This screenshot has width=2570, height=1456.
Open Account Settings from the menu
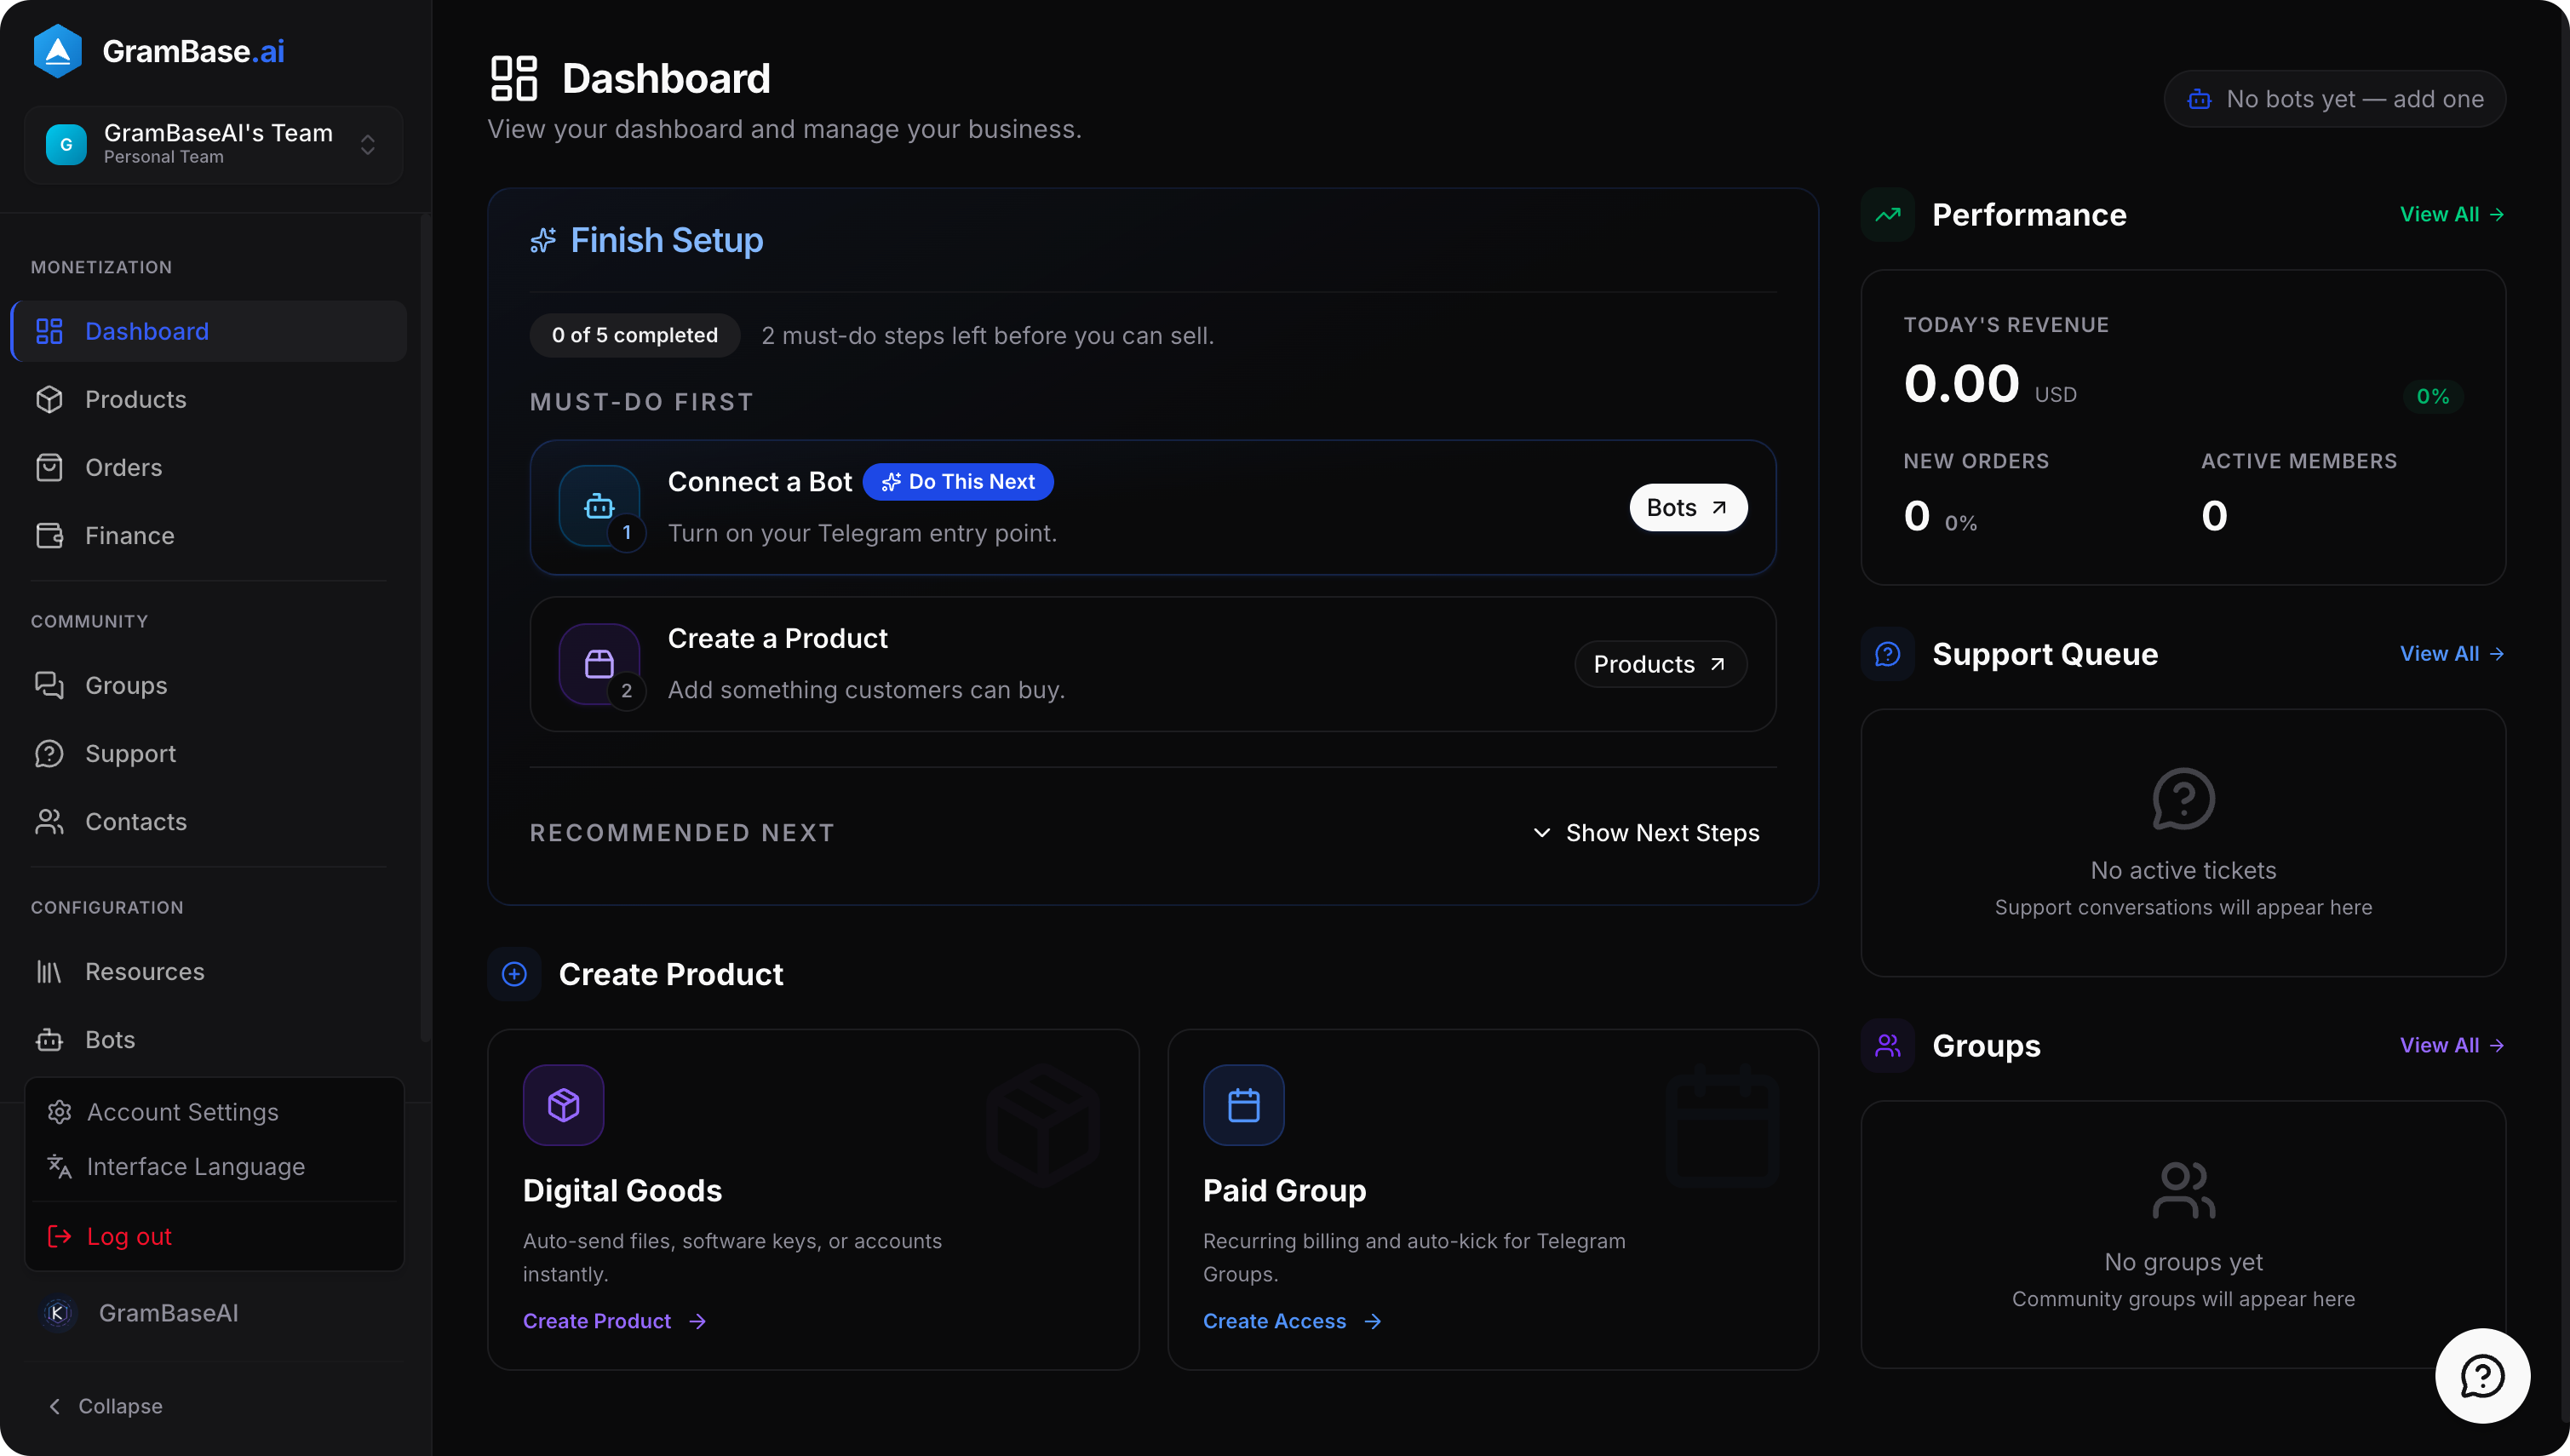click(x=182, y=1112)
